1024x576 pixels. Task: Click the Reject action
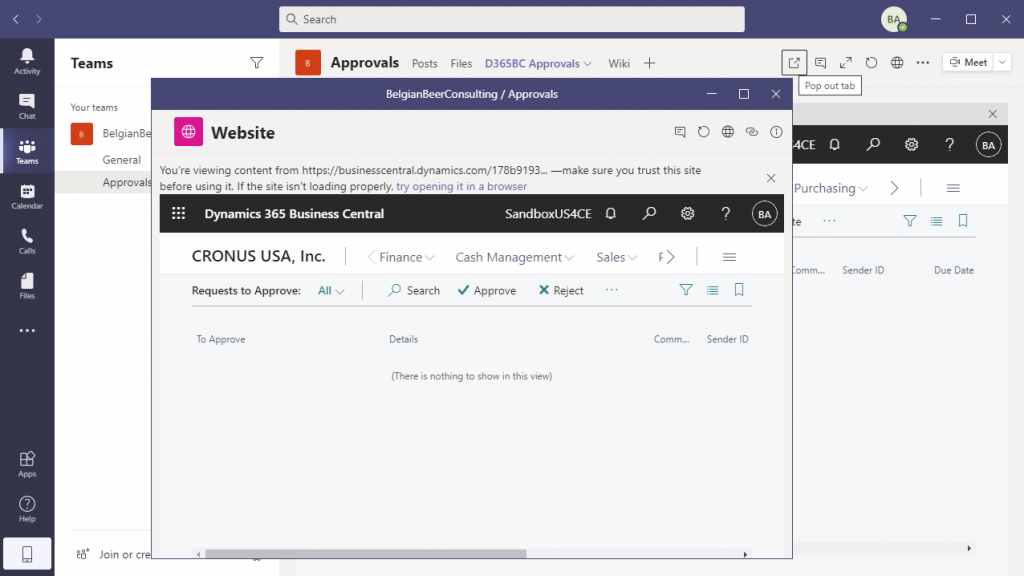[561, 291]
